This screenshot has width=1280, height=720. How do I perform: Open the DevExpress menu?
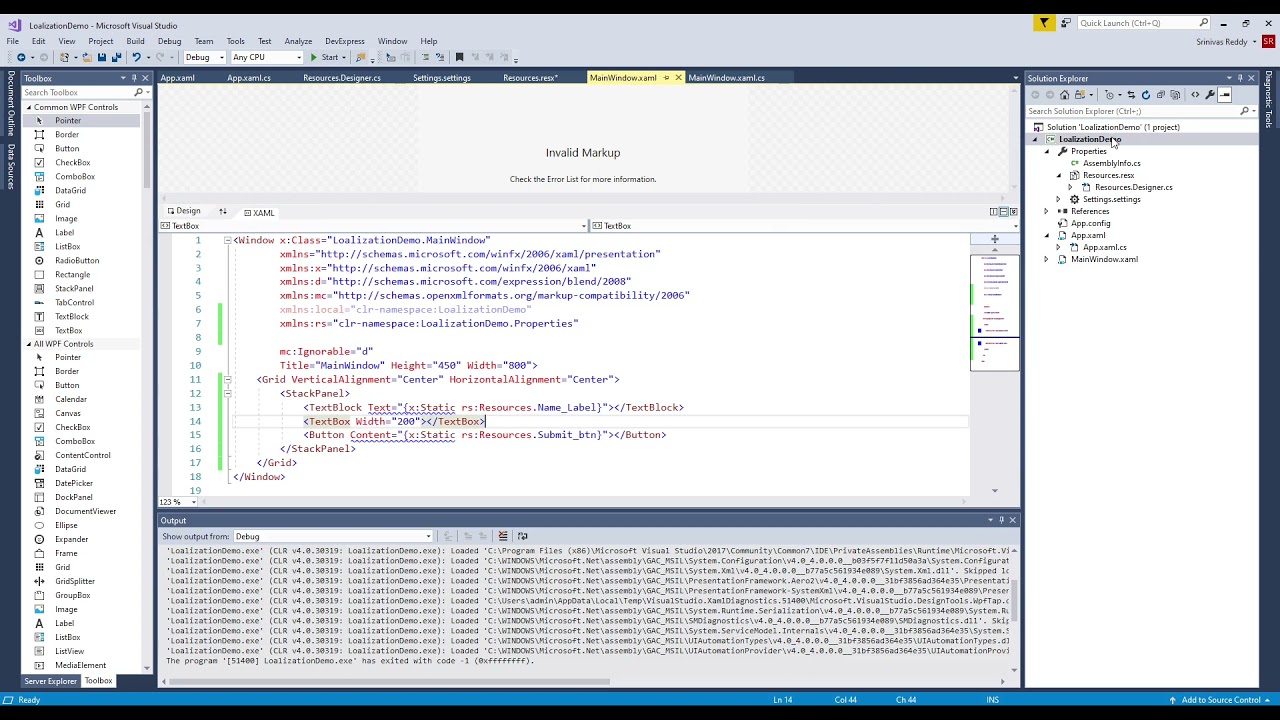click(x=344, y=41)
